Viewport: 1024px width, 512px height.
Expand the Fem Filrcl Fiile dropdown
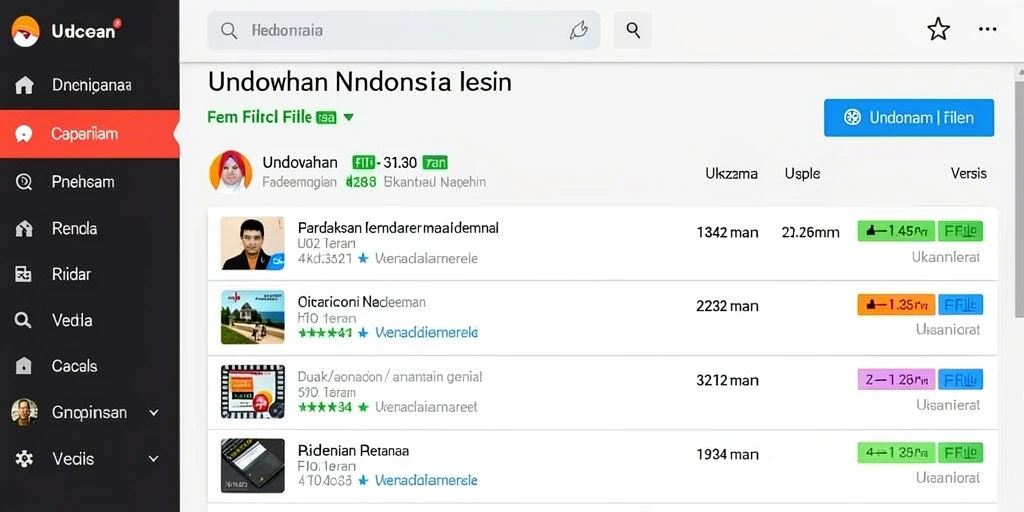point(348,118)
